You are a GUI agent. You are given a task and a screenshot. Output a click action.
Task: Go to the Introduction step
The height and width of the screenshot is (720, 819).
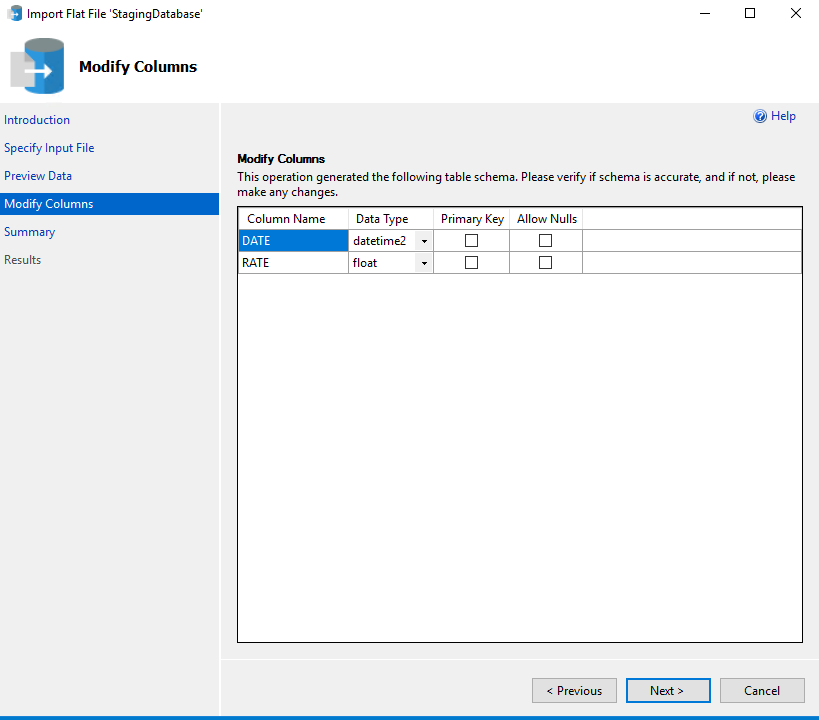point(37,120)
